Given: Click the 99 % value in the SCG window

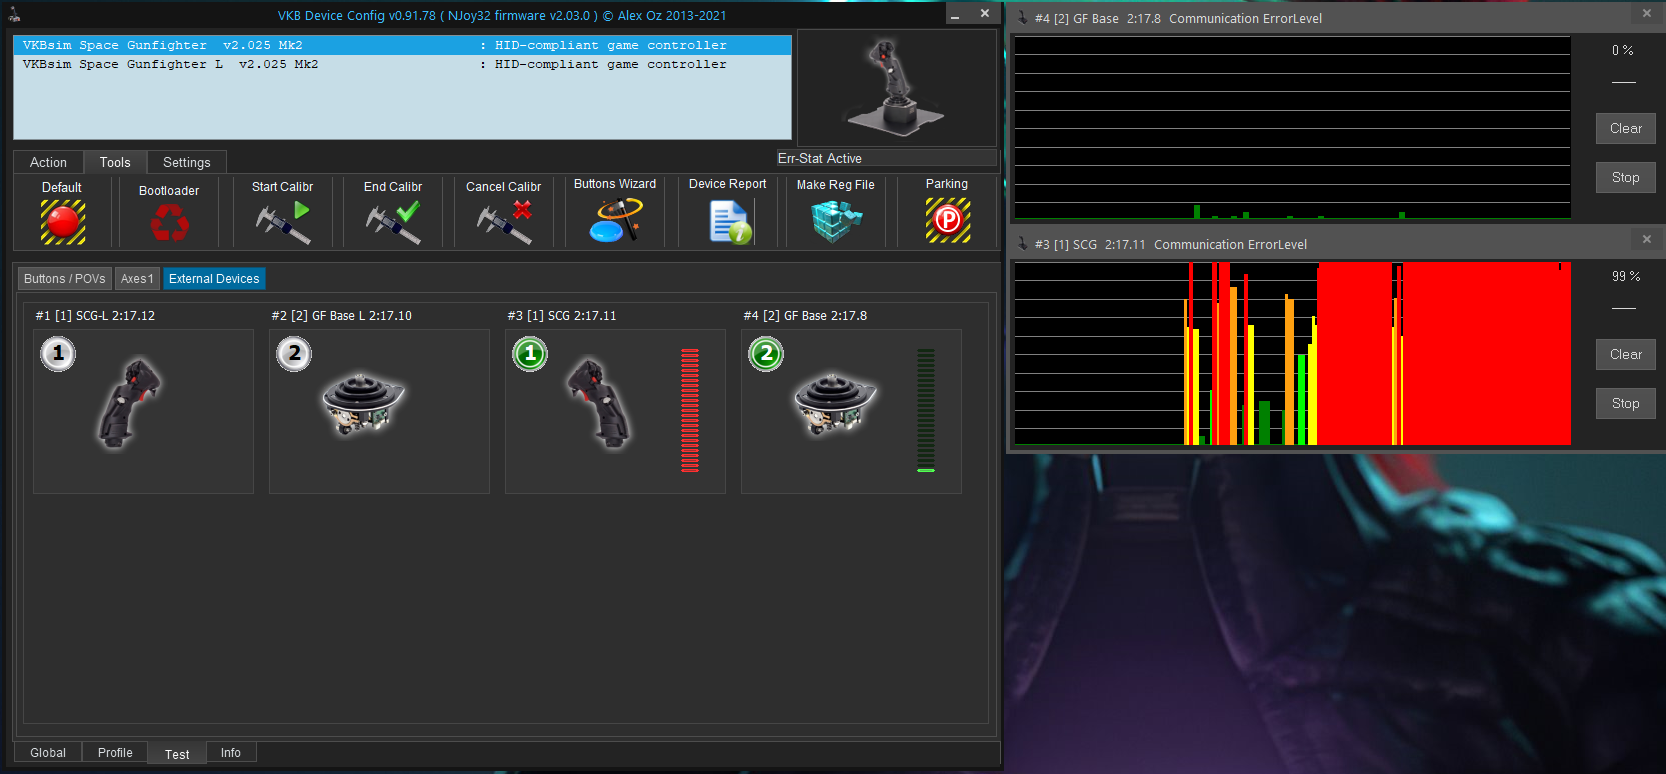Looking at the screenshot, I should [x=1626, y=276].
